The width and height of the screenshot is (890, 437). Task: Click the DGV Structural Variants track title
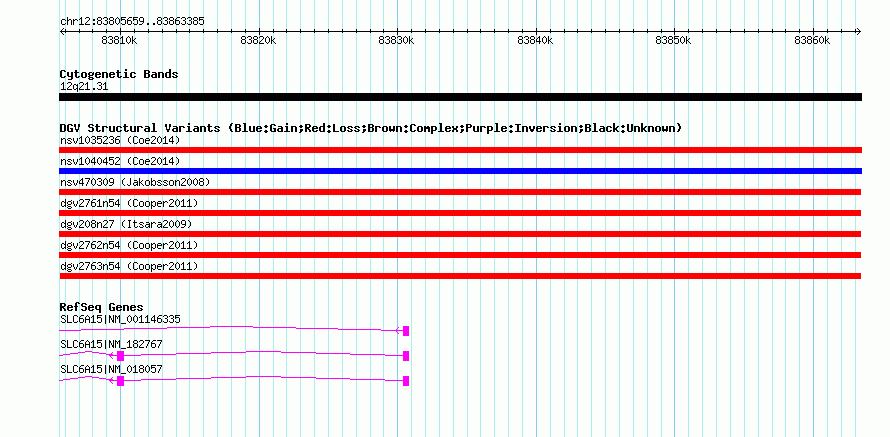point(371,128)
